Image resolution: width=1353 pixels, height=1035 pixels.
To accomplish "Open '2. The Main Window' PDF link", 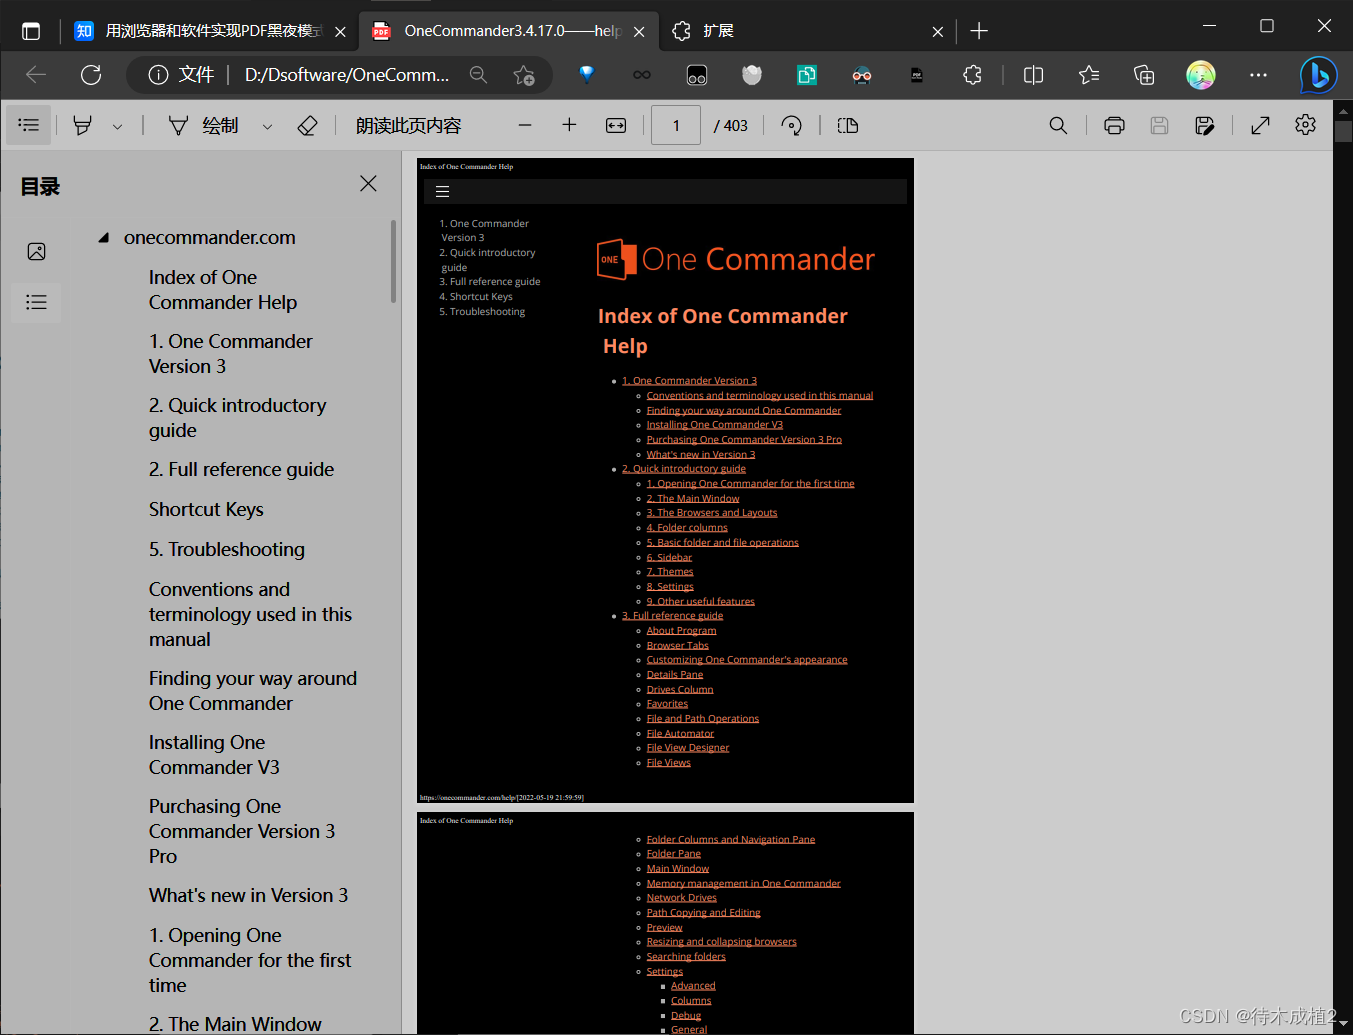I will point(693,499).
